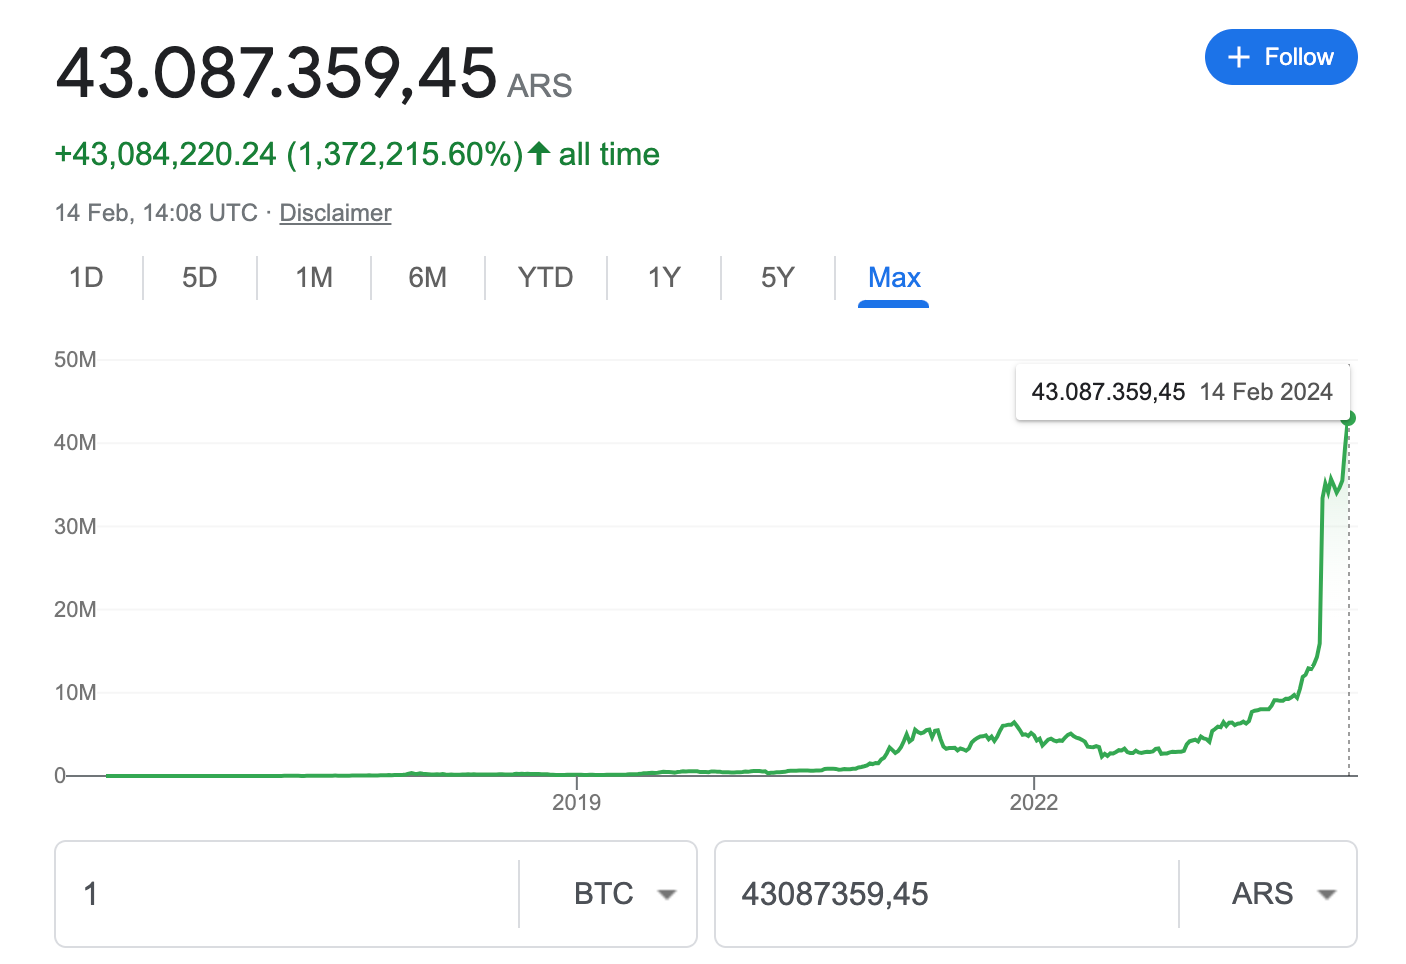The height and width of the screenshot is (964, 1406).
Task: Open the Disclaimer link
Action: (x=335, y=213)
